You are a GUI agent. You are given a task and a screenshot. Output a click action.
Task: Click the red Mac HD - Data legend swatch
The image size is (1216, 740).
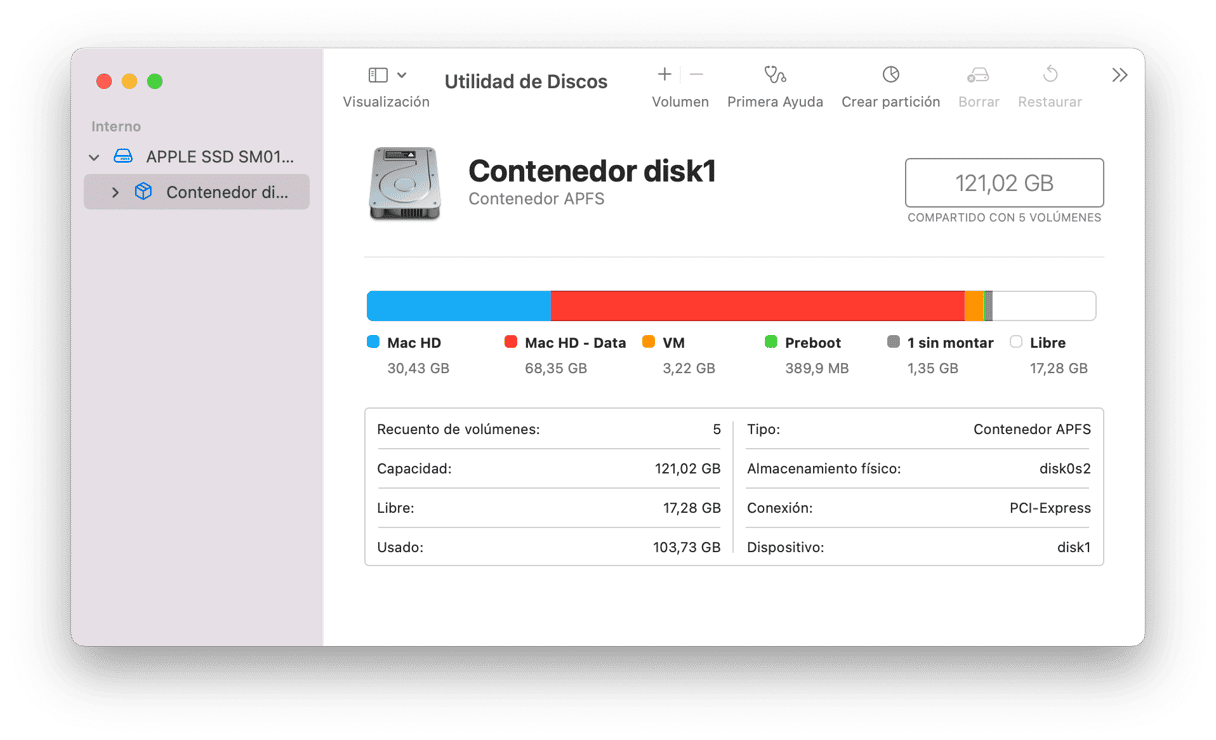point(511,342)
